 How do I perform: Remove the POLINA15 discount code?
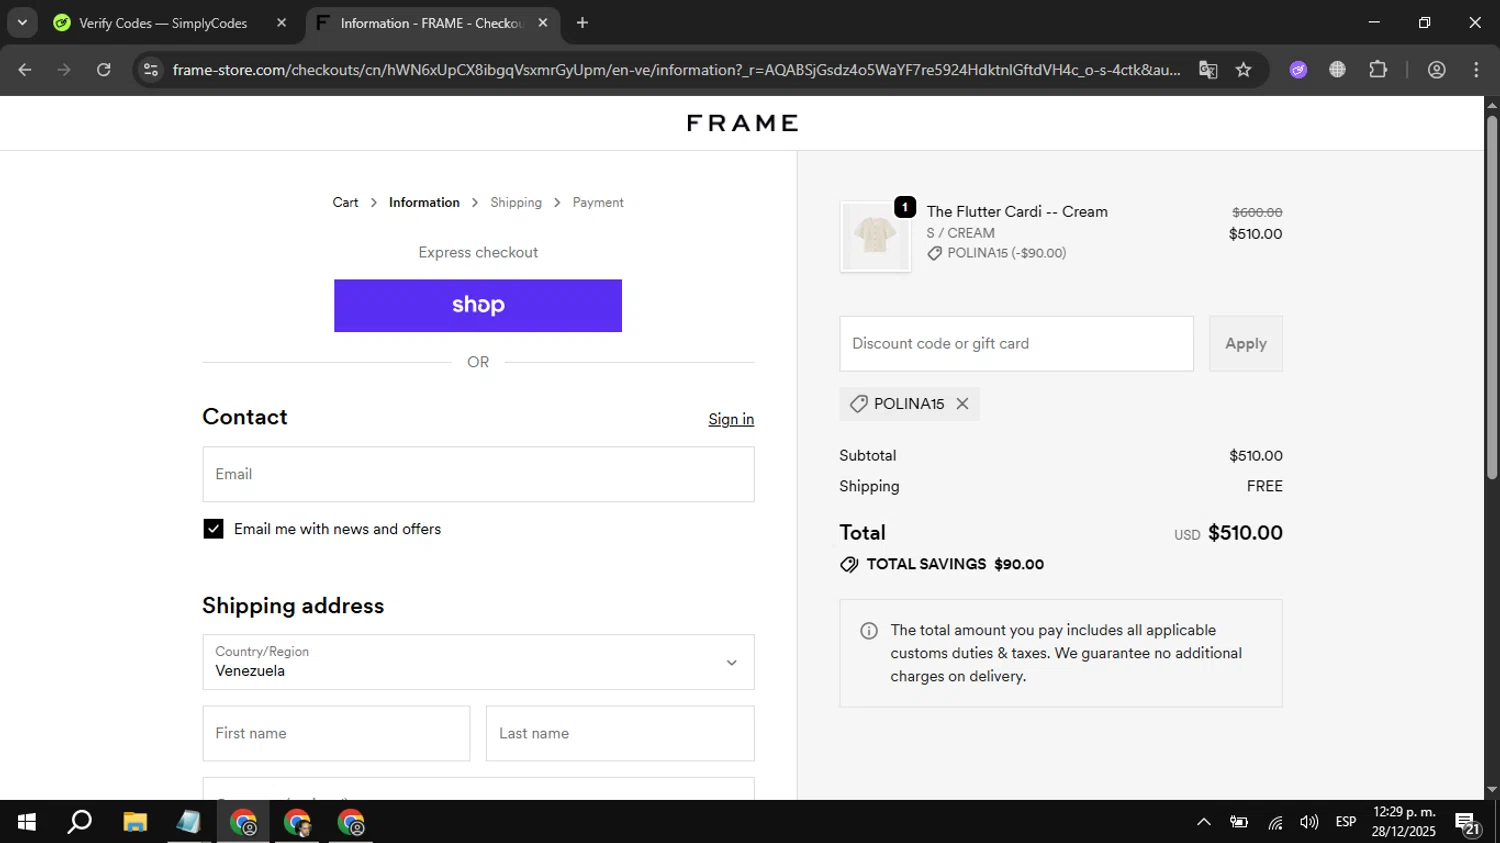tap(962, 404)
